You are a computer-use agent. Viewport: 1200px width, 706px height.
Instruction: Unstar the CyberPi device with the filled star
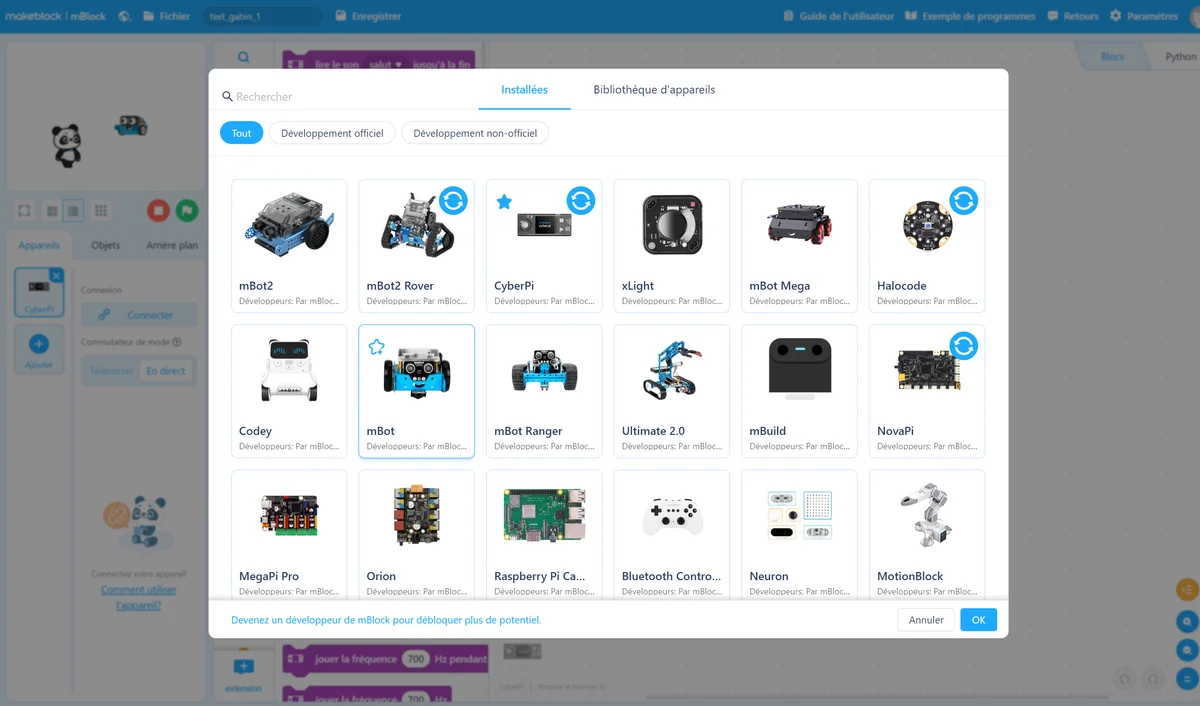504,202
